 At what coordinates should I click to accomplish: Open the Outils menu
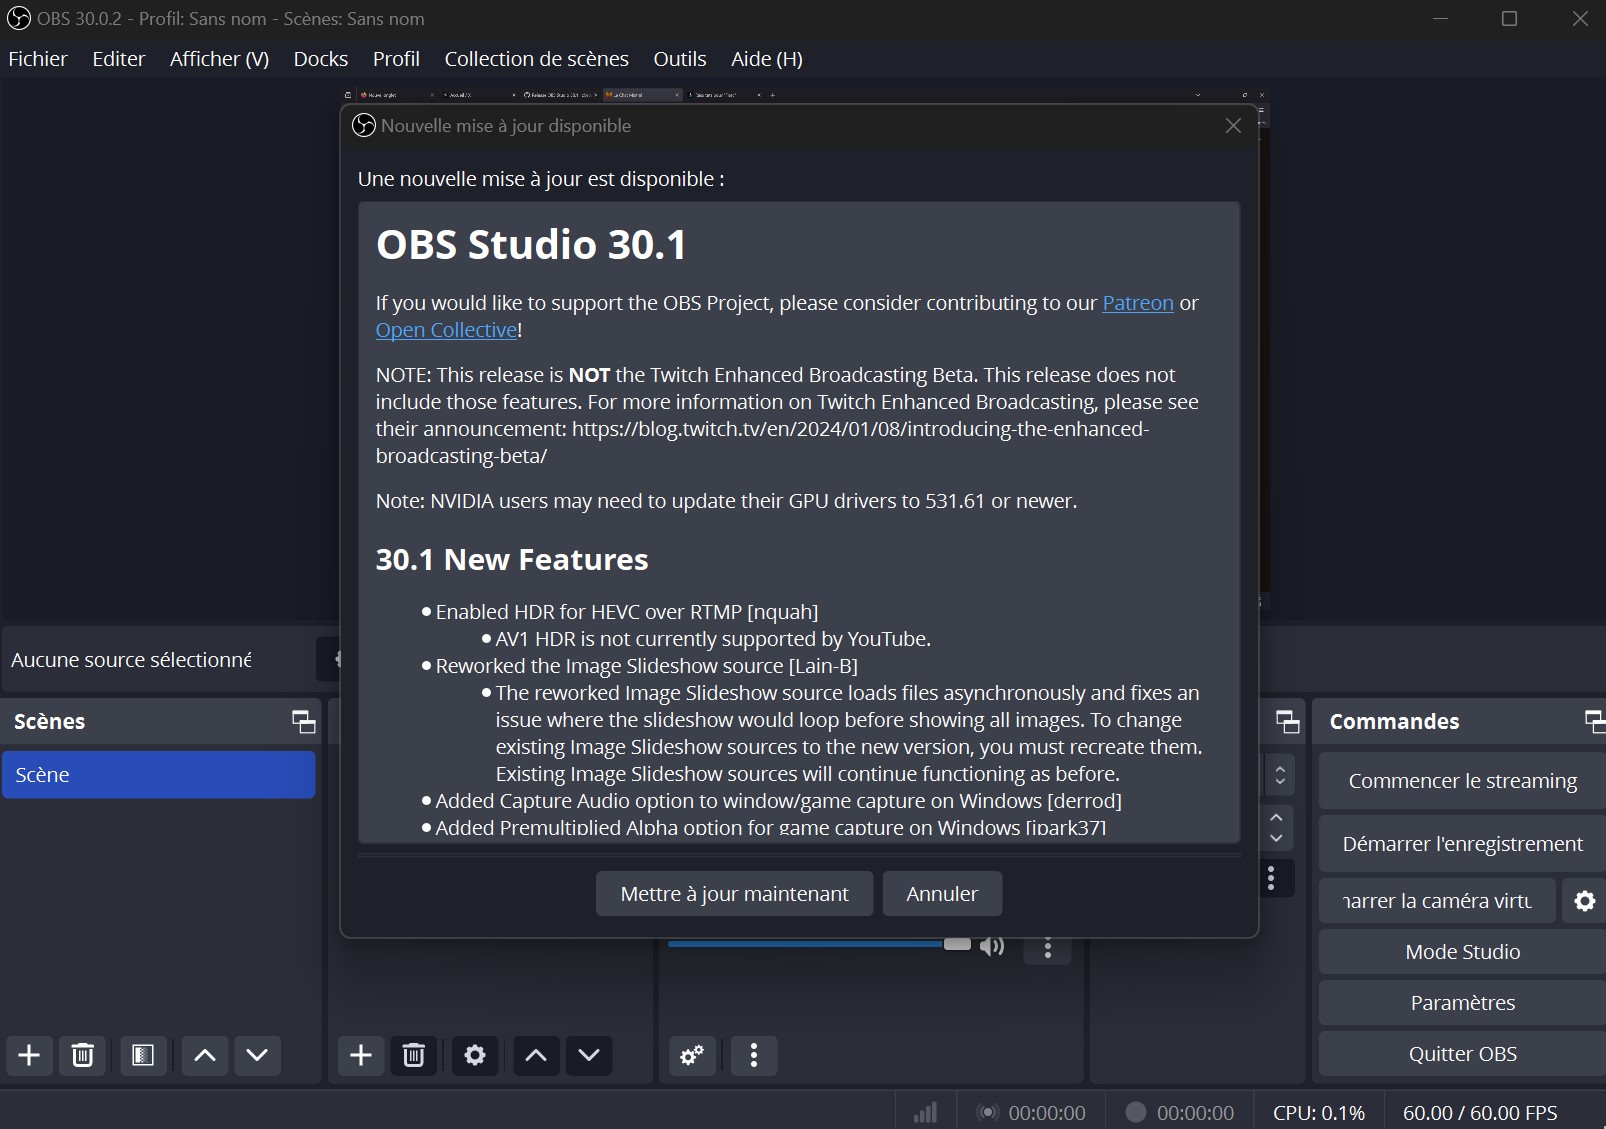click(x=679, y=59)
